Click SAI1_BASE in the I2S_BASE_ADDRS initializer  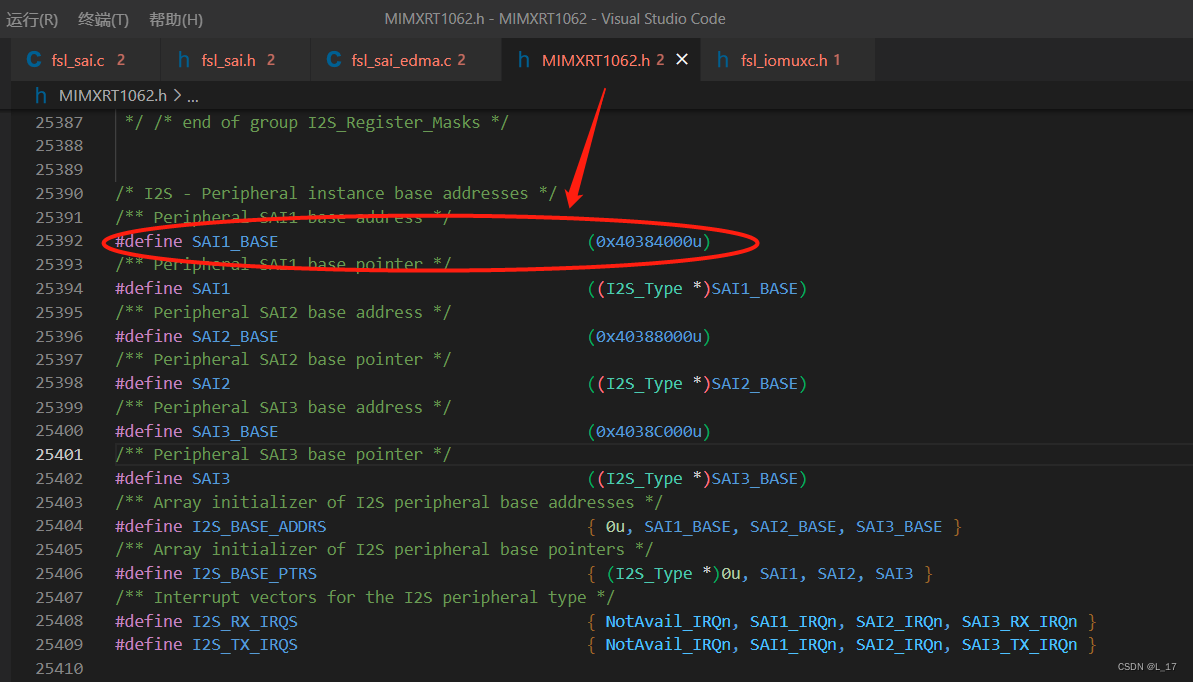[x=688, y=527]
